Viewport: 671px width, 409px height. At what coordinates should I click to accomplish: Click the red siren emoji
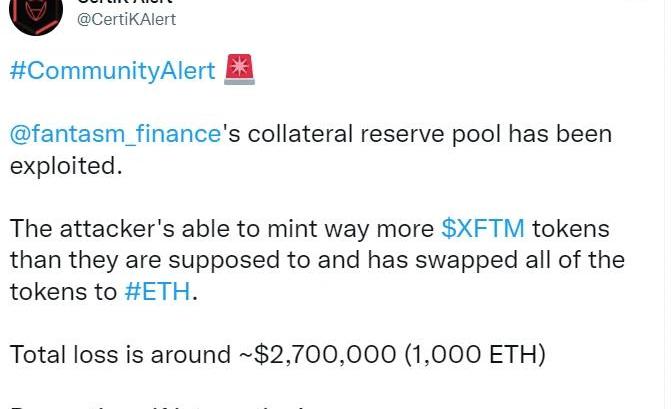tap(241, 71)
